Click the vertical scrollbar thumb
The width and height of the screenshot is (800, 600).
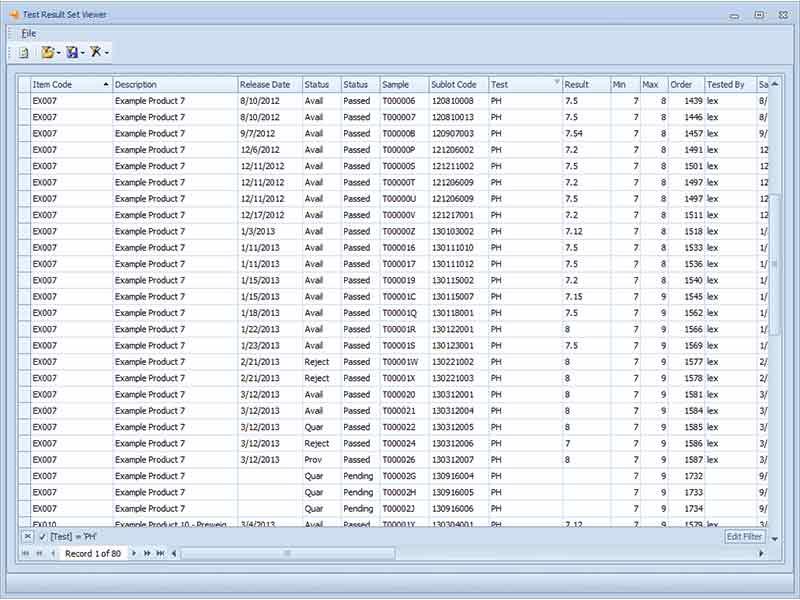click(775, 264)
